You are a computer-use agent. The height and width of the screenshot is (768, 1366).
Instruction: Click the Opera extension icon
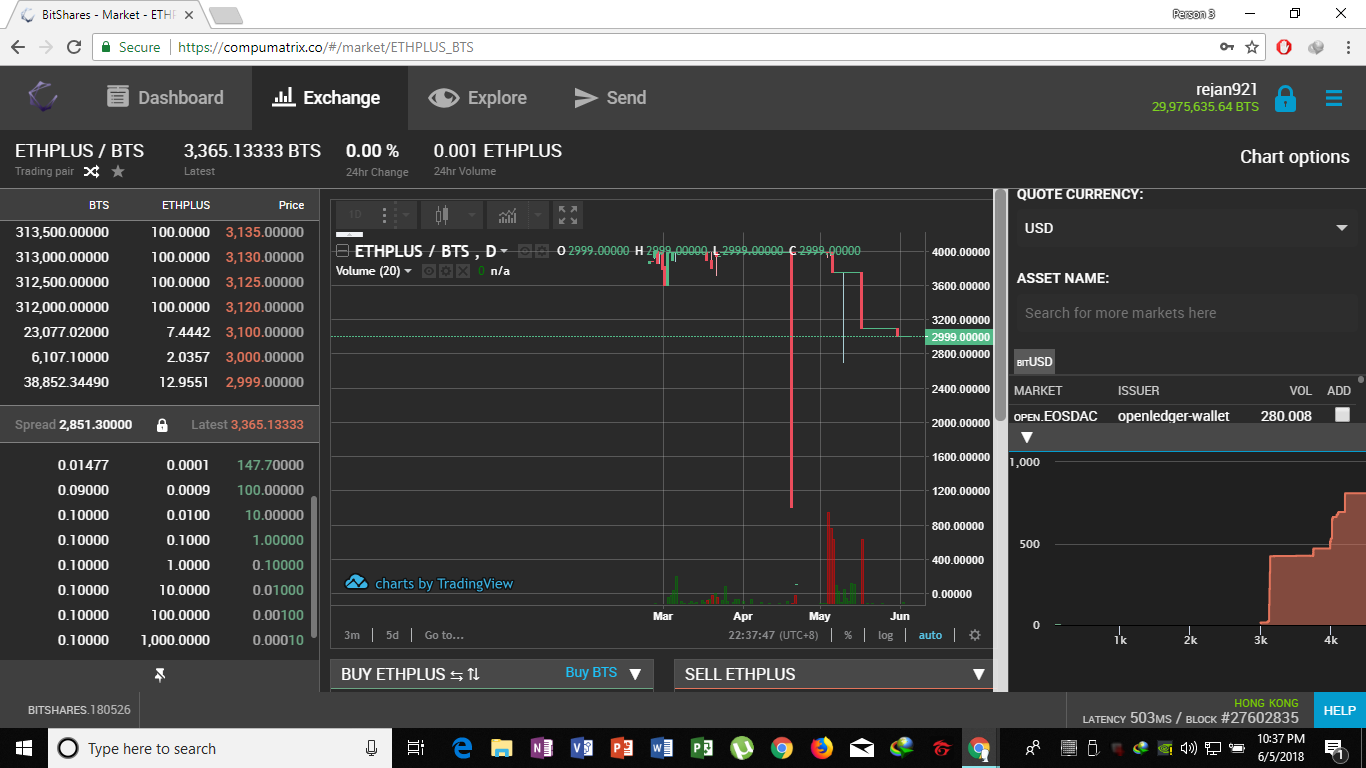coord(1285,47)
